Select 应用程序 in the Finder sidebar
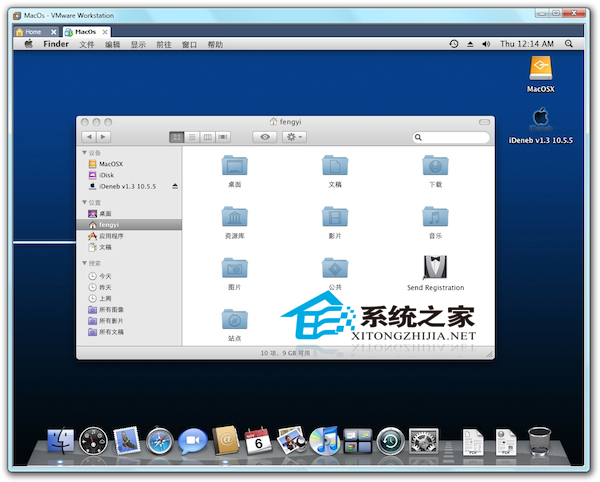The width and height of the screenshot is (600, 482). tap(111, 236)
